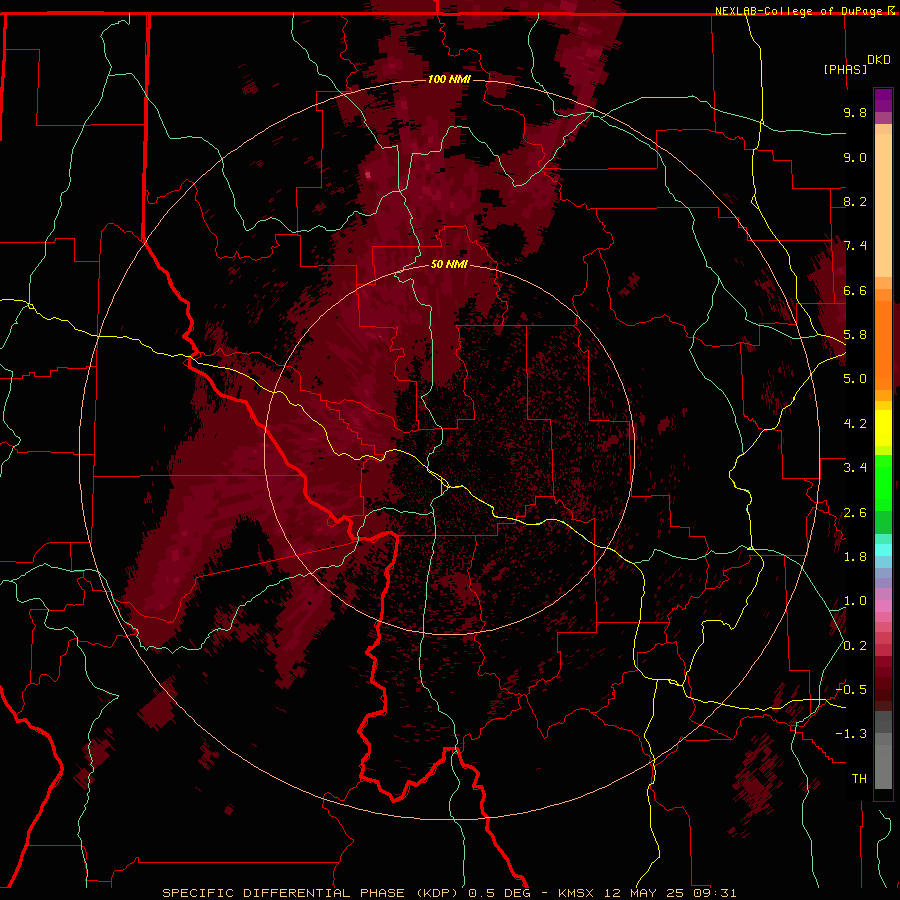Screen dimensions: 900x900
Task: Click the -0.5 legend value
Action: tap(851, 690)
